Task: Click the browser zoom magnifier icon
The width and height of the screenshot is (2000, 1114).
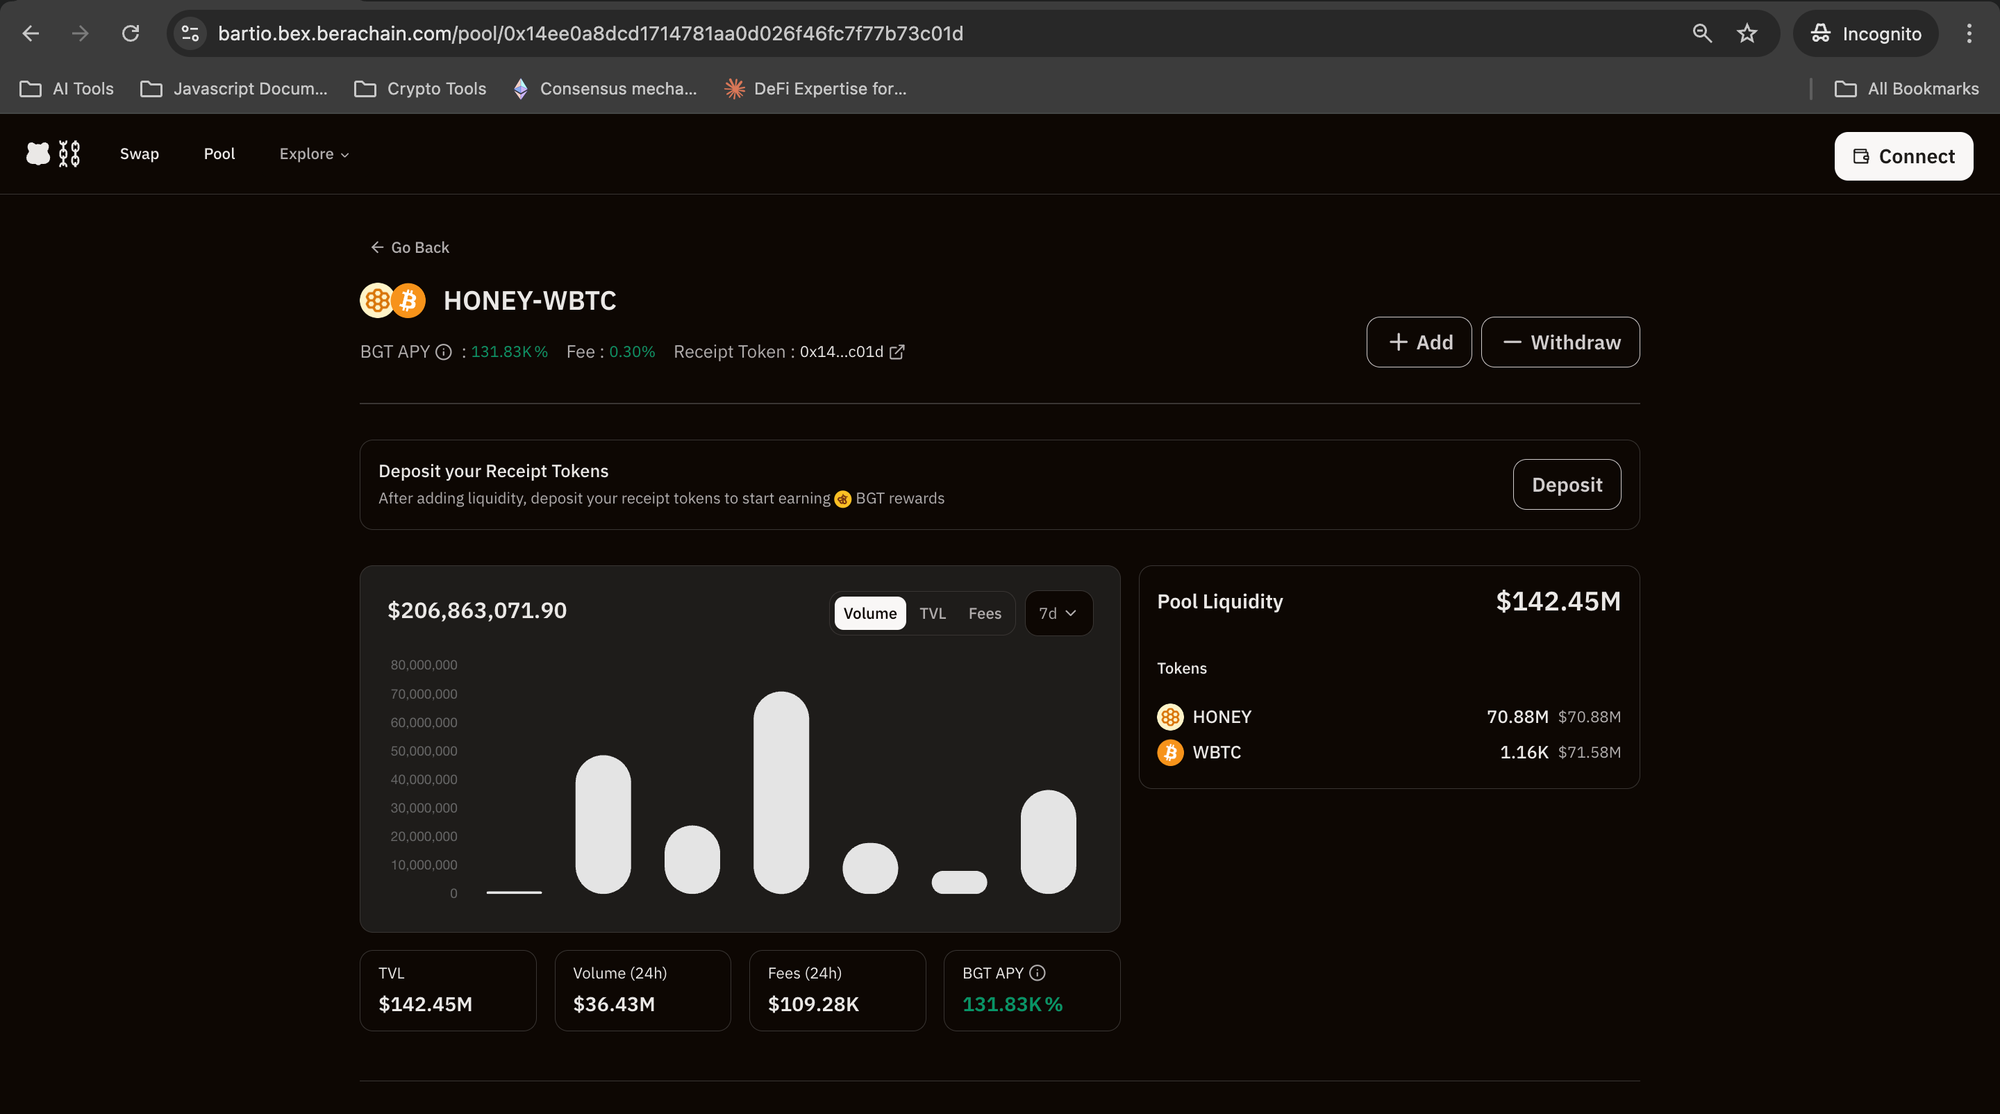Action: click(1702, 34)
